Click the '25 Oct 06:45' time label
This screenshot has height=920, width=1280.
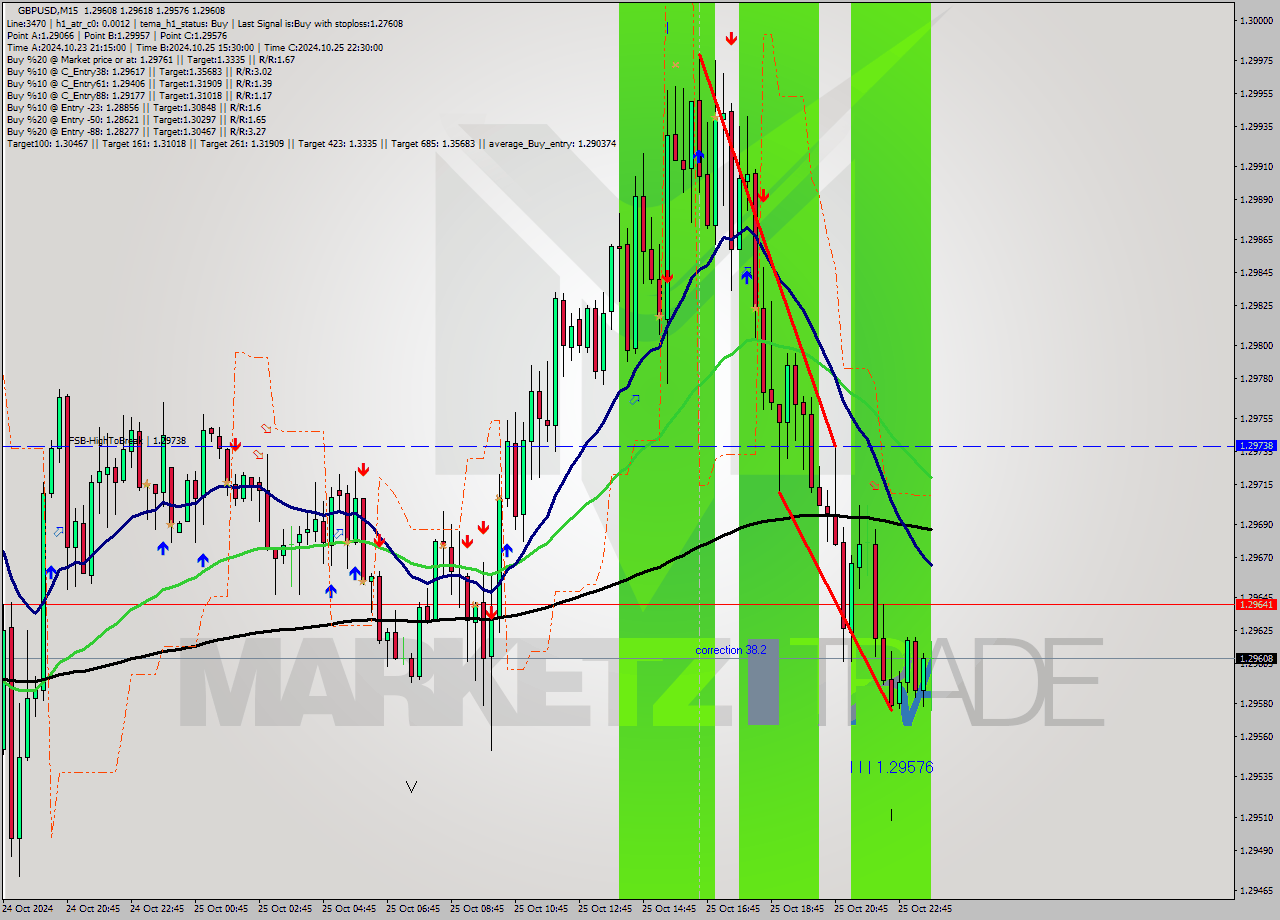coord(413,909)
